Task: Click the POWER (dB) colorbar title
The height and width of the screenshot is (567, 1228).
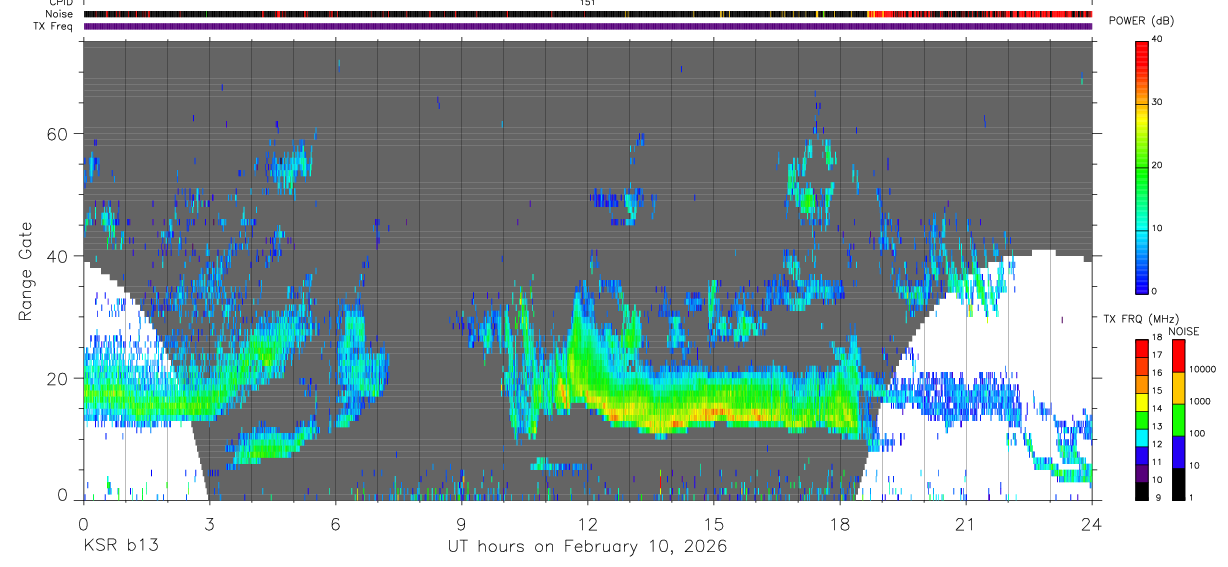Action: pos(1141,21)
